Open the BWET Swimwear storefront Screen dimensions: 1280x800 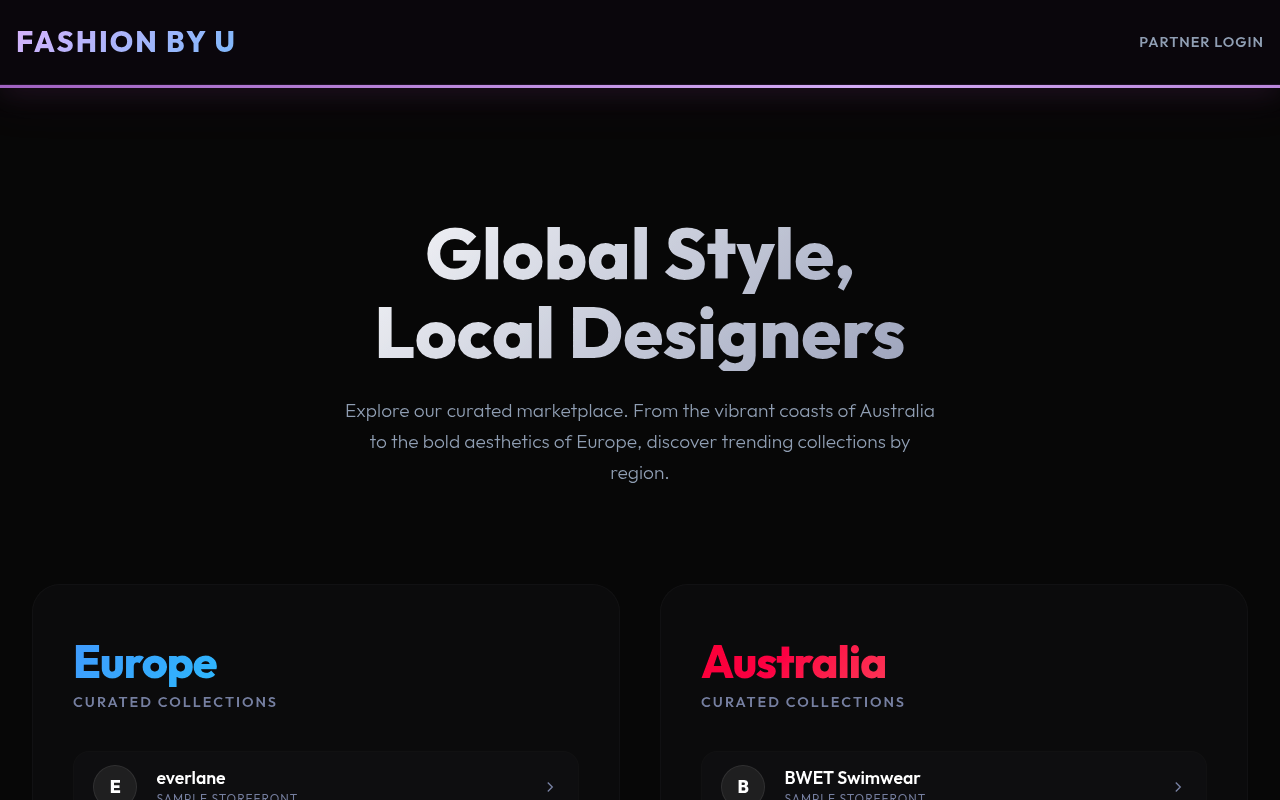pos(954,776)
